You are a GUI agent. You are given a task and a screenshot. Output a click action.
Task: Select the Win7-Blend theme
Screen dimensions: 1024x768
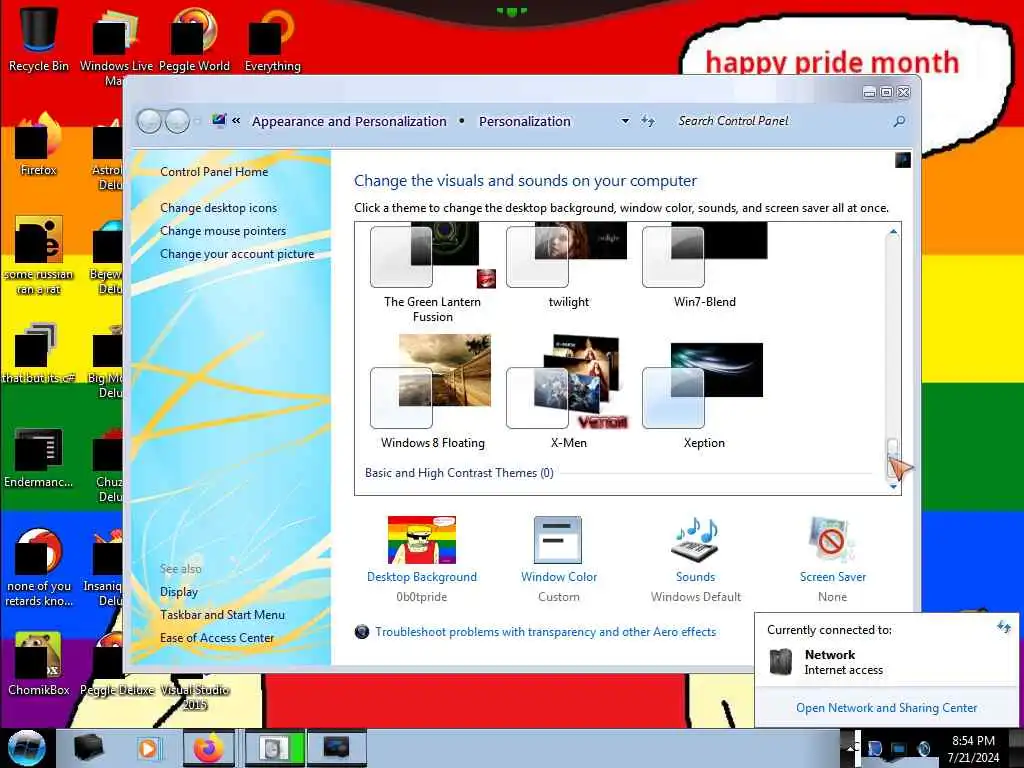[705, 265]
